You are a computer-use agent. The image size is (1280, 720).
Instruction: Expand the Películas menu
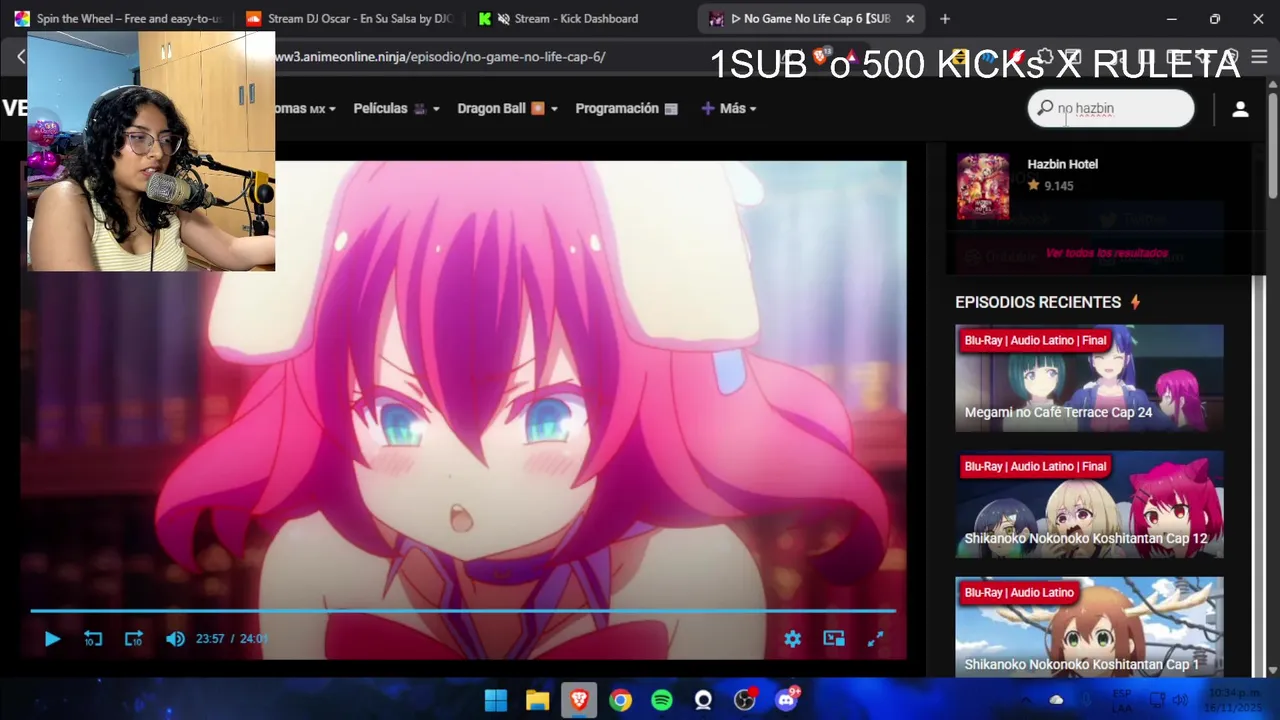pos(396,108)
